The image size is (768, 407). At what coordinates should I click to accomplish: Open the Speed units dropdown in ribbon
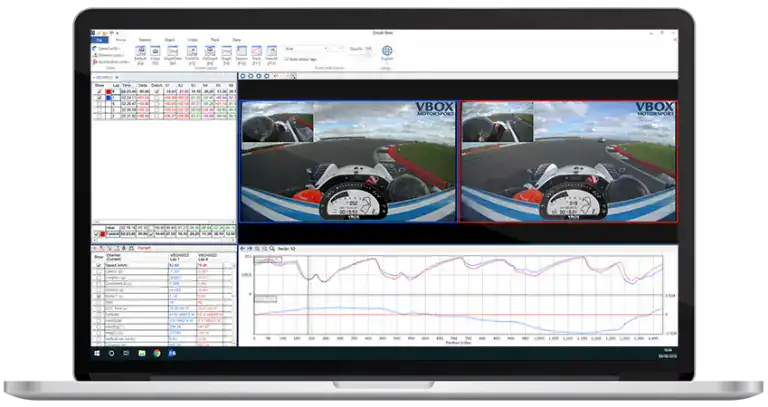(107, 48)
